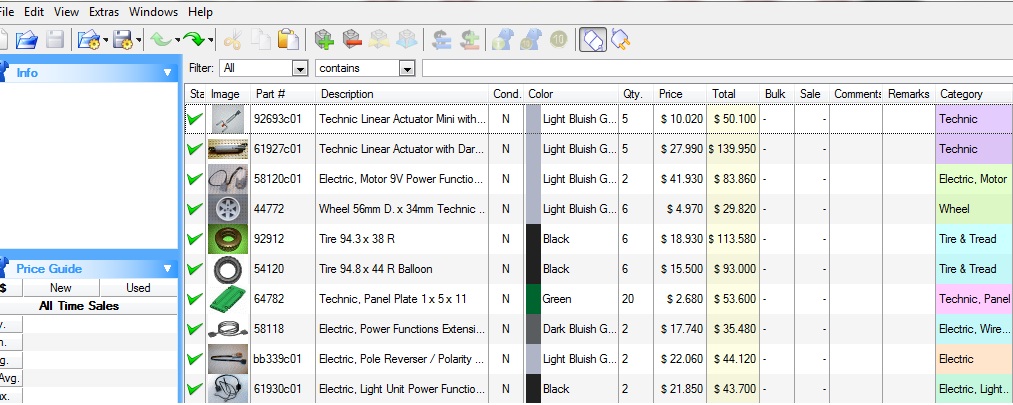Screen dimensions: 1013x405
Task: Click the Cut scissors icon
Action: coord(233,40)
